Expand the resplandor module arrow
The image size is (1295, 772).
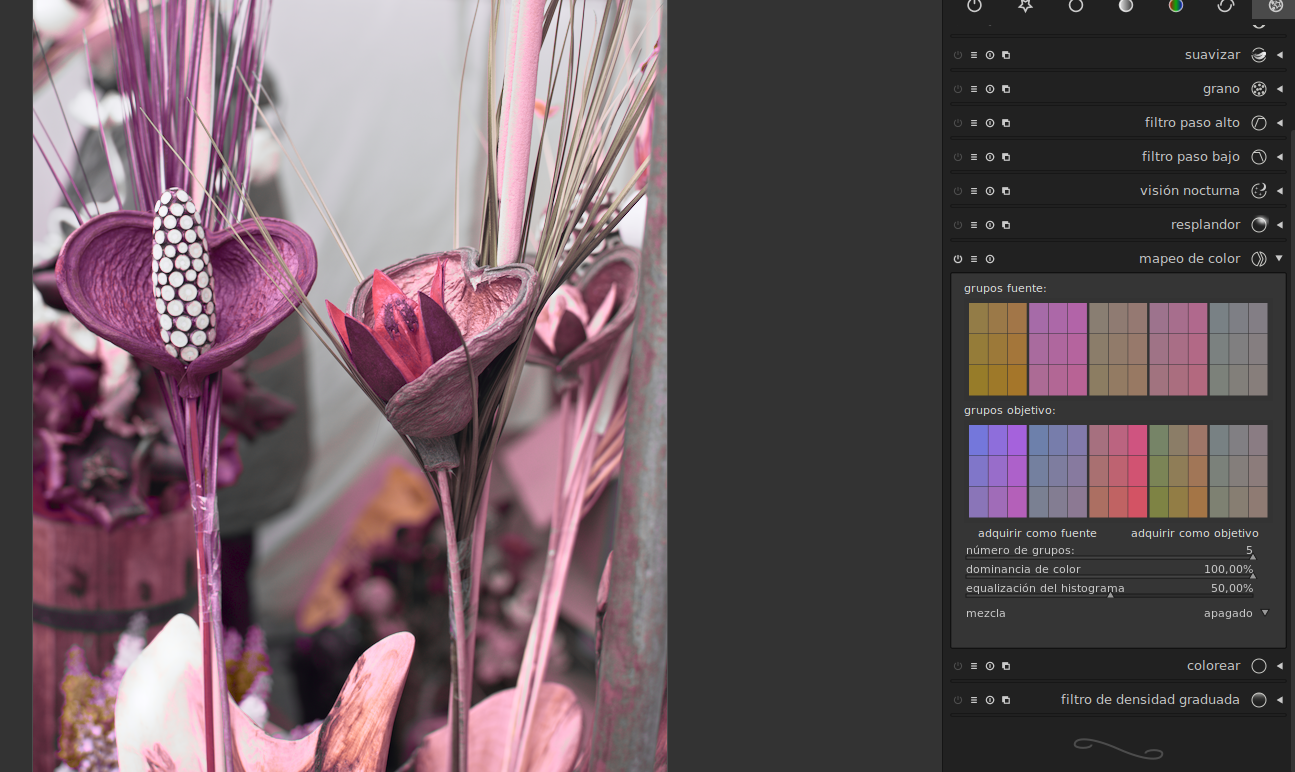pyautogui.click(x=1280, y=225)
